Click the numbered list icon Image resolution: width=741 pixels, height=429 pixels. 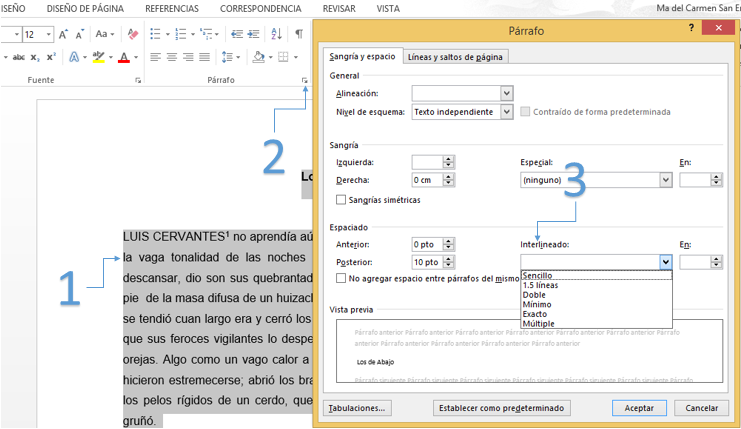180,34
